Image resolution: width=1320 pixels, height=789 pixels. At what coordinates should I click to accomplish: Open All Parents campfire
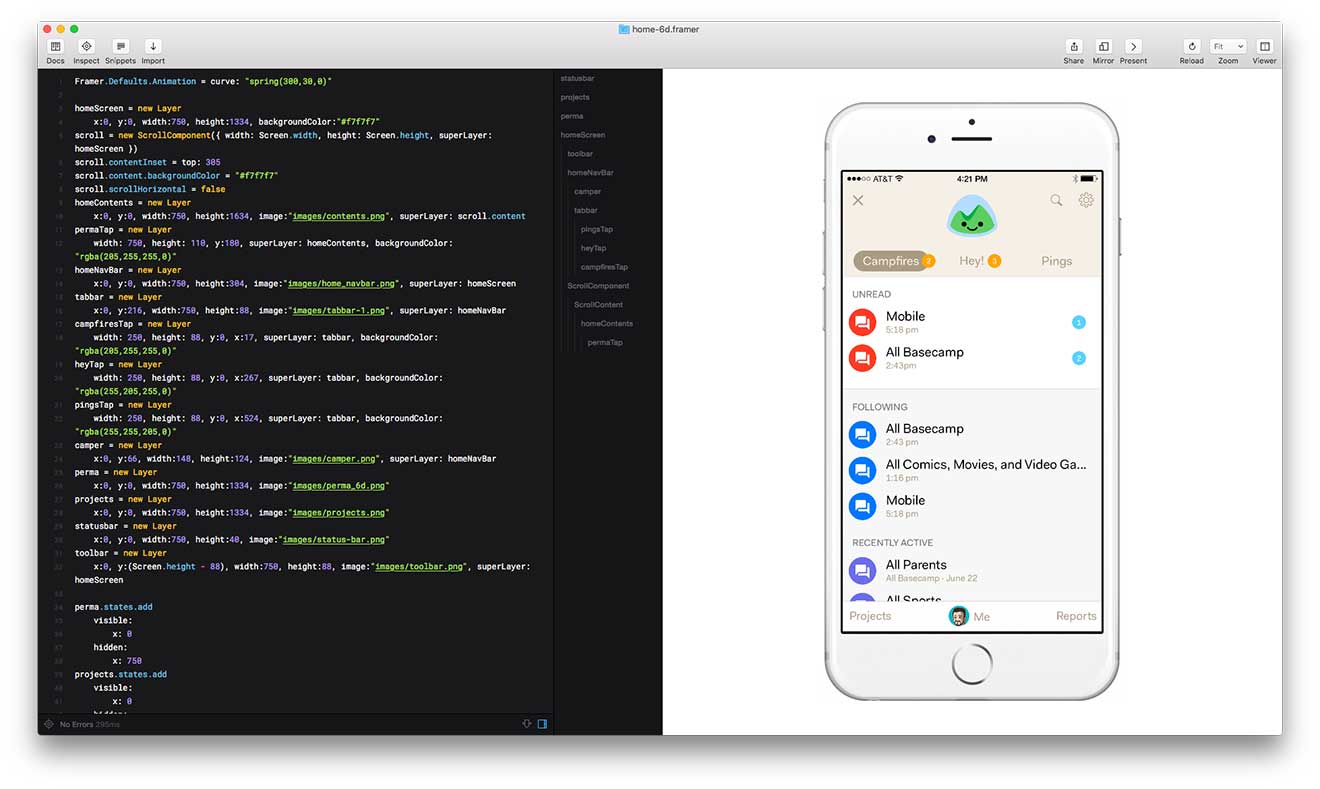(971, 571)
